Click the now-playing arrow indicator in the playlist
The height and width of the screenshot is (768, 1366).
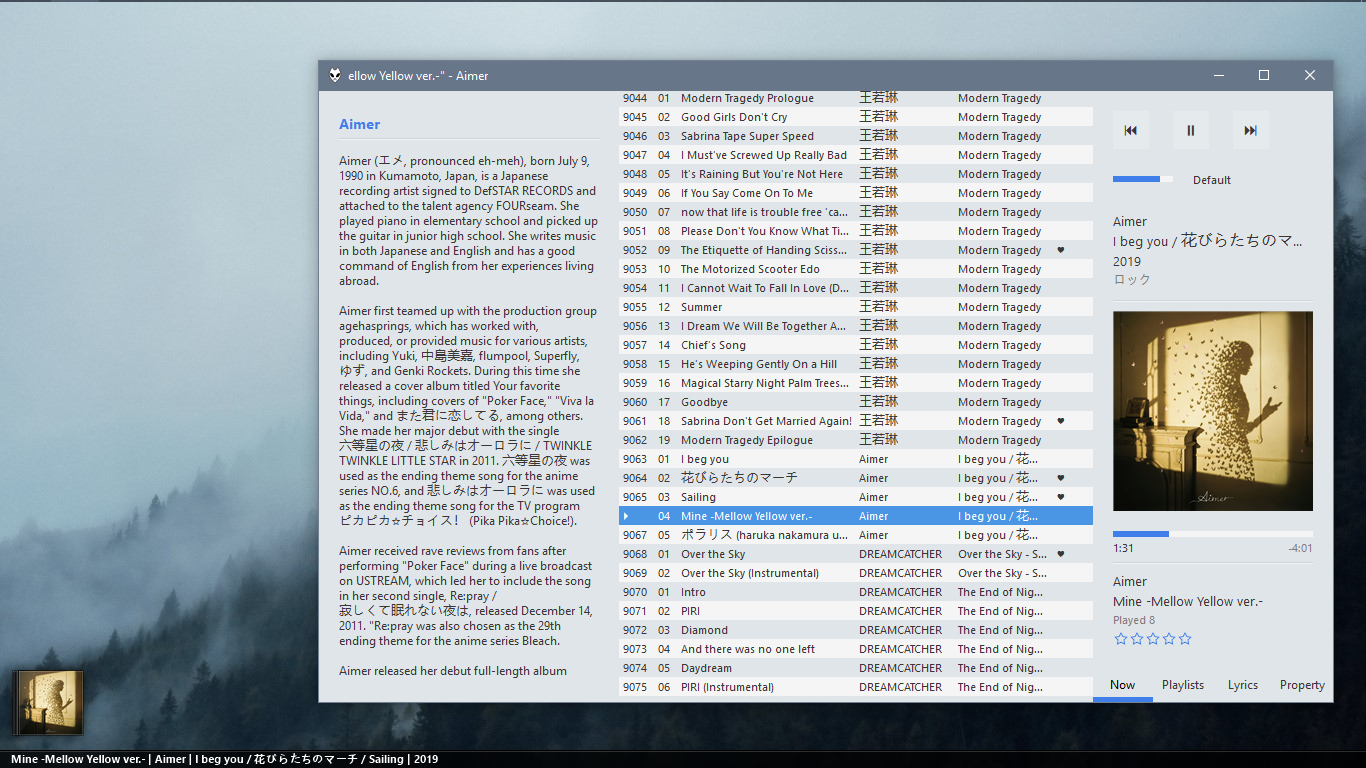coord(626,516)
